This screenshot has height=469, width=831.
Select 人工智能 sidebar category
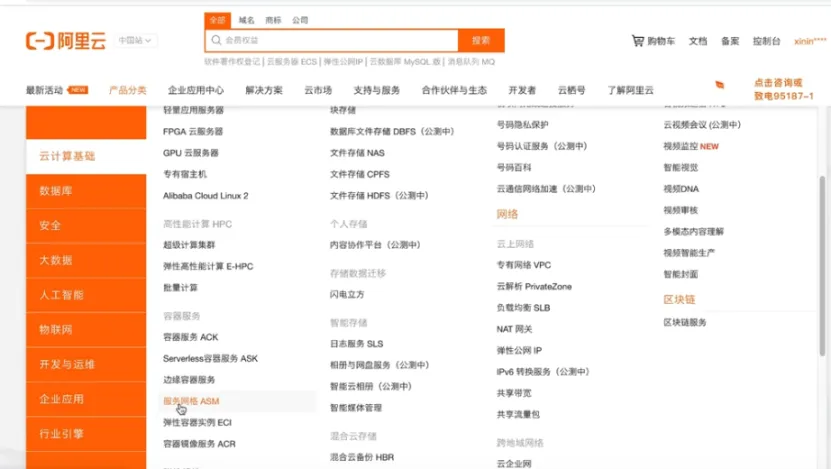[86, 295]
